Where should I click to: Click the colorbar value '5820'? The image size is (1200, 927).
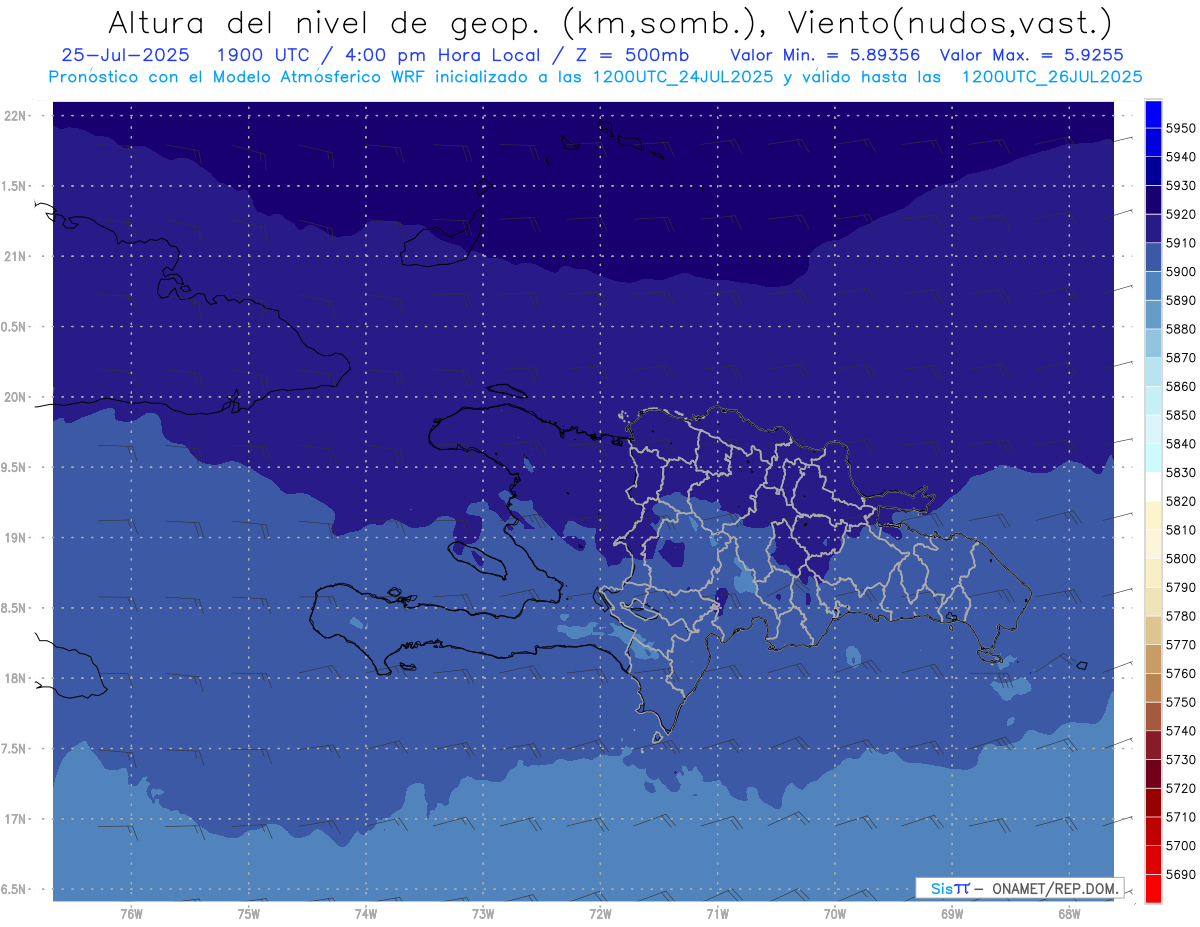(1181, 501)
